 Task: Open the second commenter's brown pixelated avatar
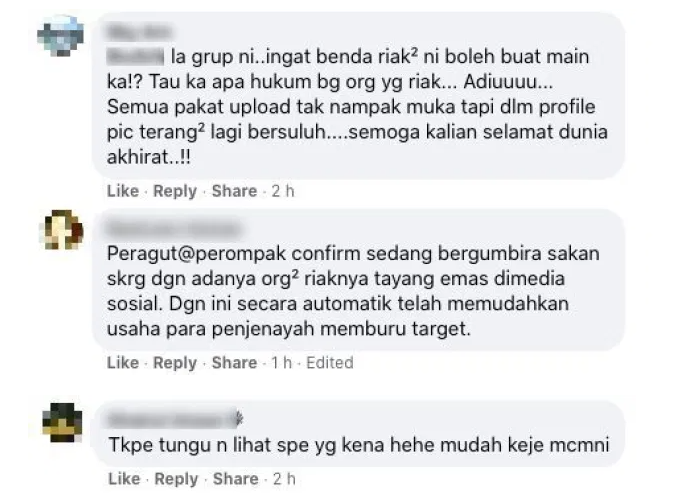[61, 230]
